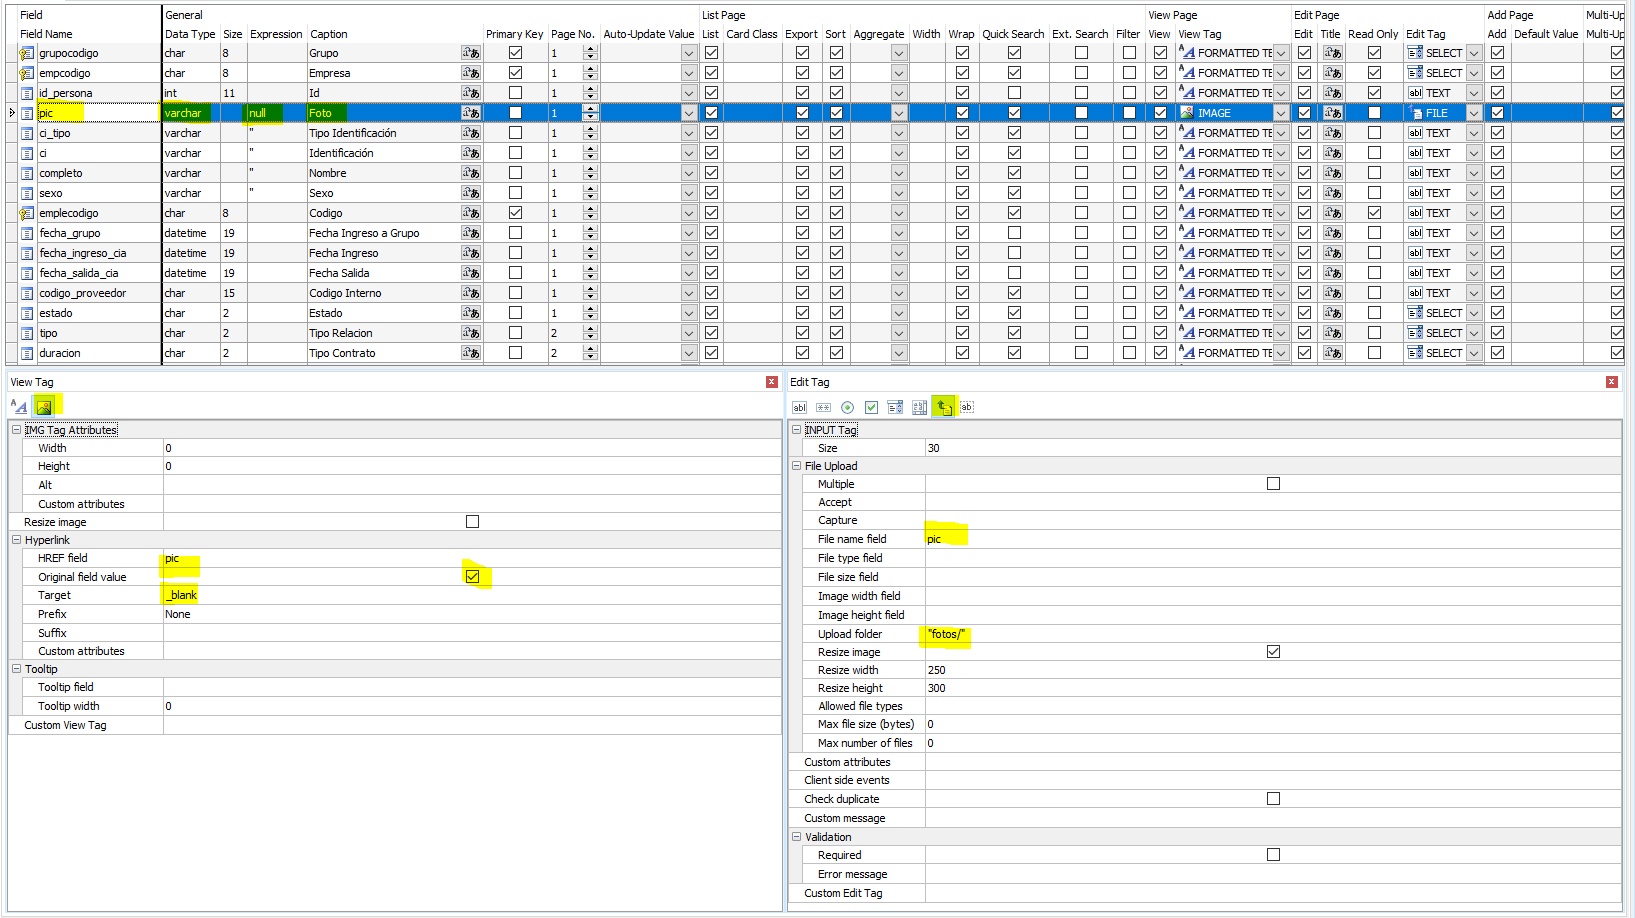The width and height of the screenshot is (1635, 918).
Task: Toggle Primary Key for grupocodigo
Action: pos(515,53)
